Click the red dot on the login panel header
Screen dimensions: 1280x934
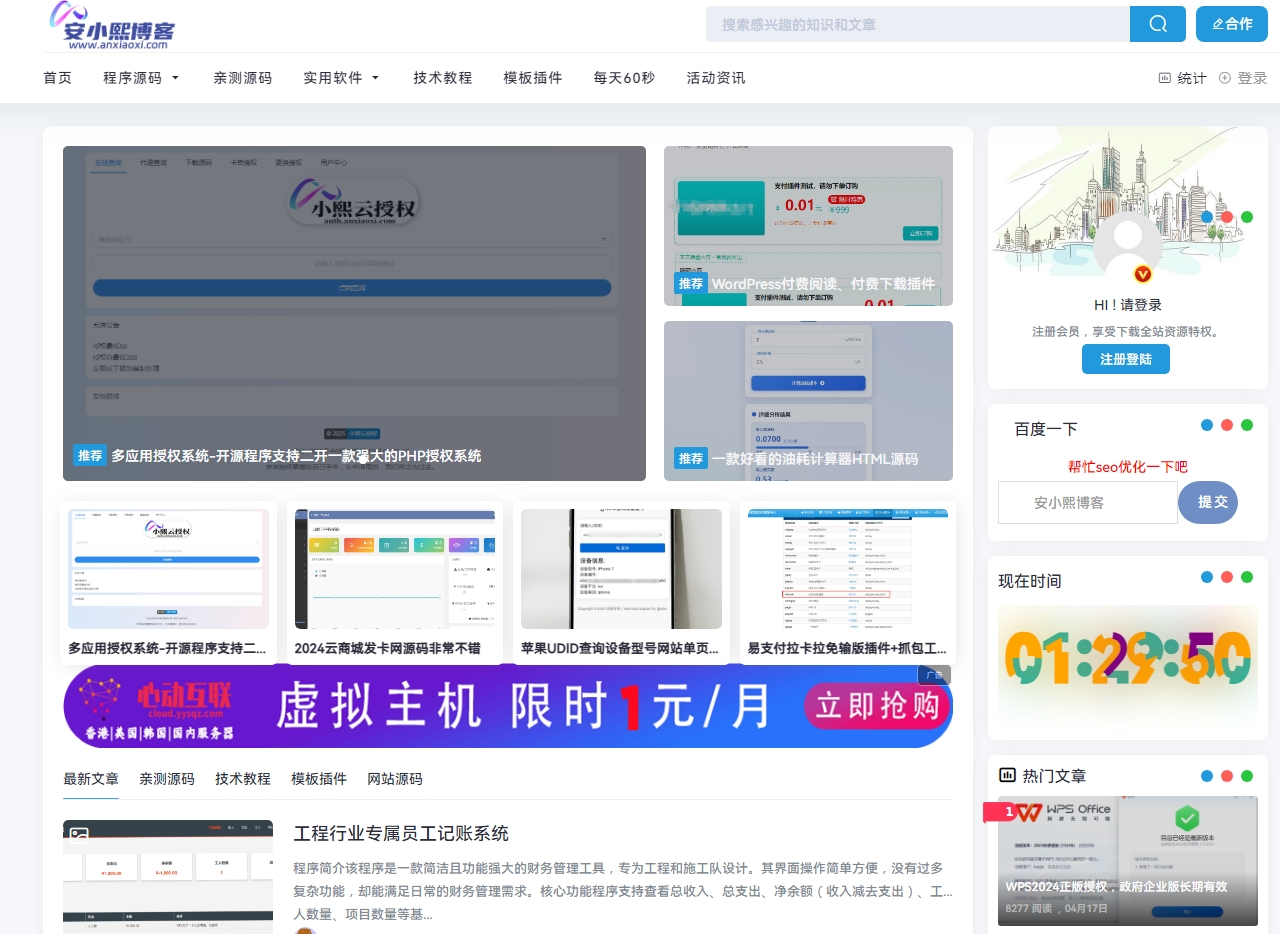point(1226,216)
